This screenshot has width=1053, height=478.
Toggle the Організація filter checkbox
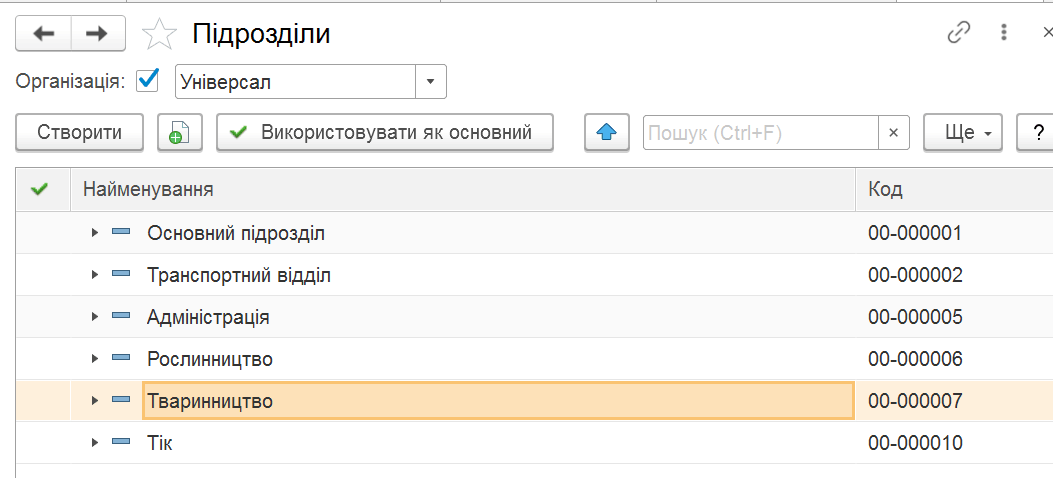[147, 81]
